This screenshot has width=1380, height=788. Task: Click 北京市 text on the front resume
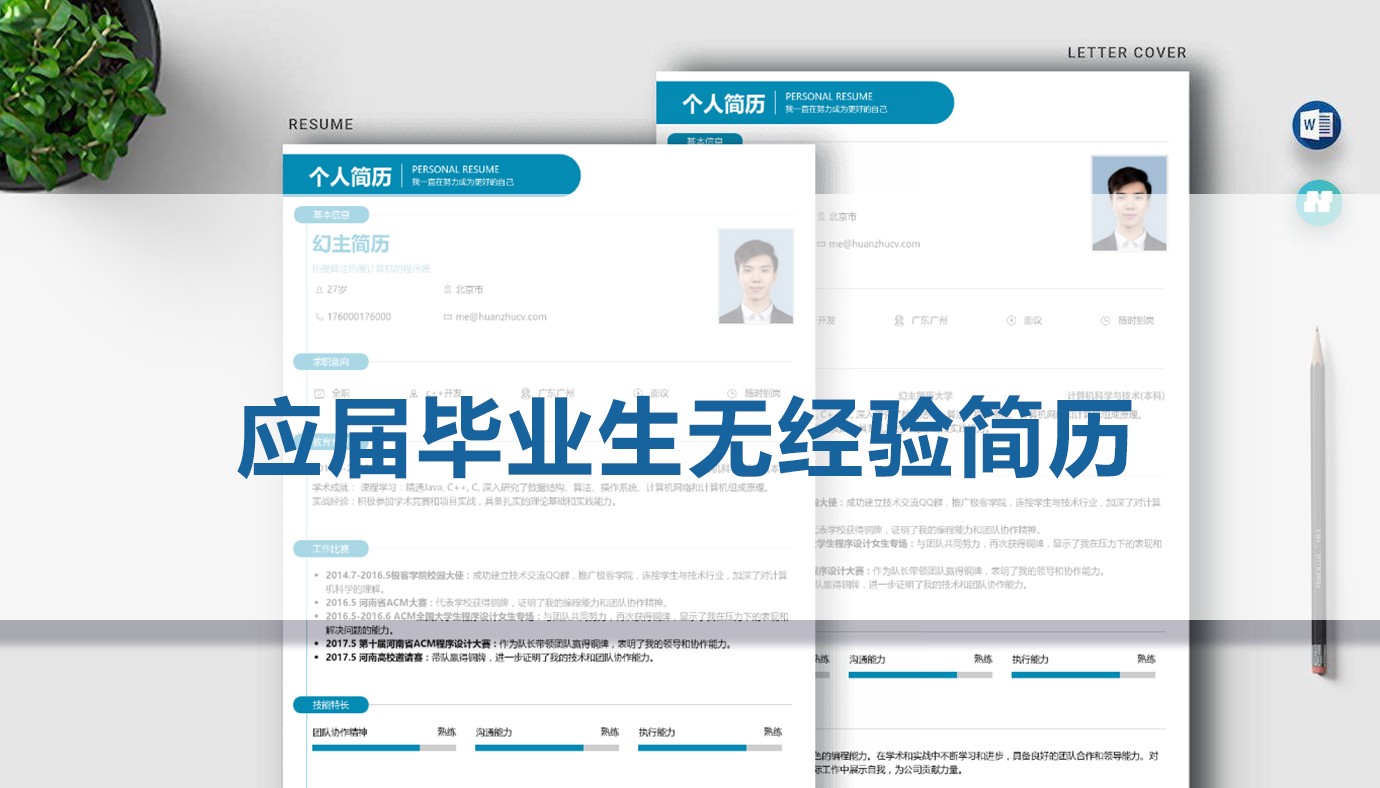pyautogui.click(x=469, y=290)
